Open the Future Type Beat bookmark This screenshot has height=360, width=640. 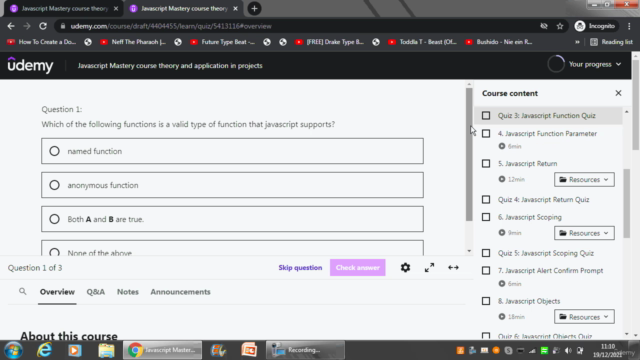click(223, 42)
